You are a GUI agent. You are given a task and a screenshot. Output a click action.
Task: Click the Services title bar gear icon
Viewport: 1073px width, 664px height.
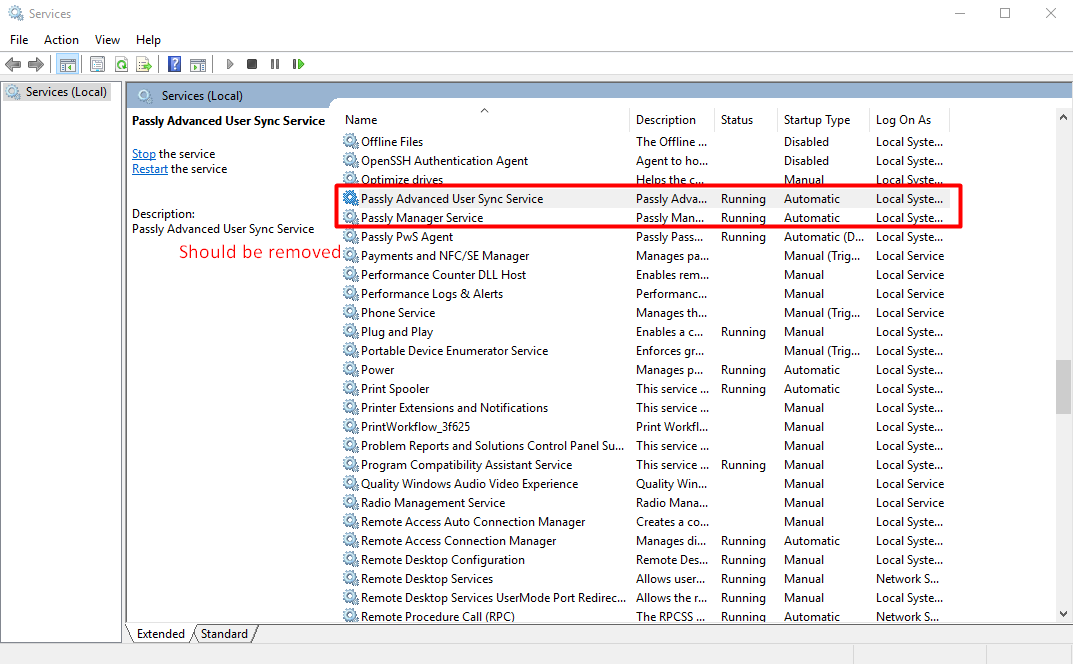15,13
